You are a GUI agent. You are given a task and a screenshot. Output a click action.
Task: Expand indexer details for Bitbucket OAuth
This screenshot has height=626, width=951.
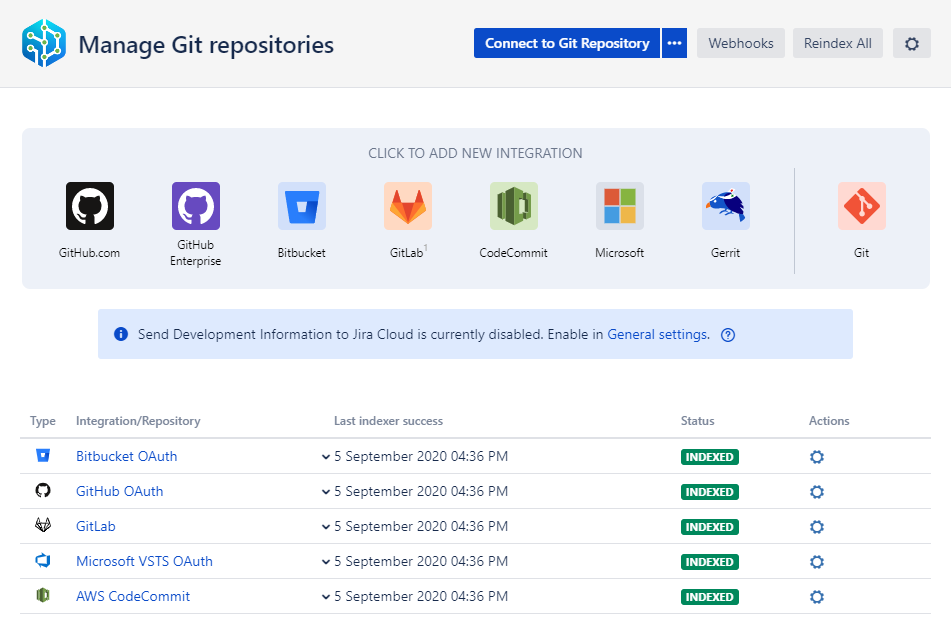point(326,457)
